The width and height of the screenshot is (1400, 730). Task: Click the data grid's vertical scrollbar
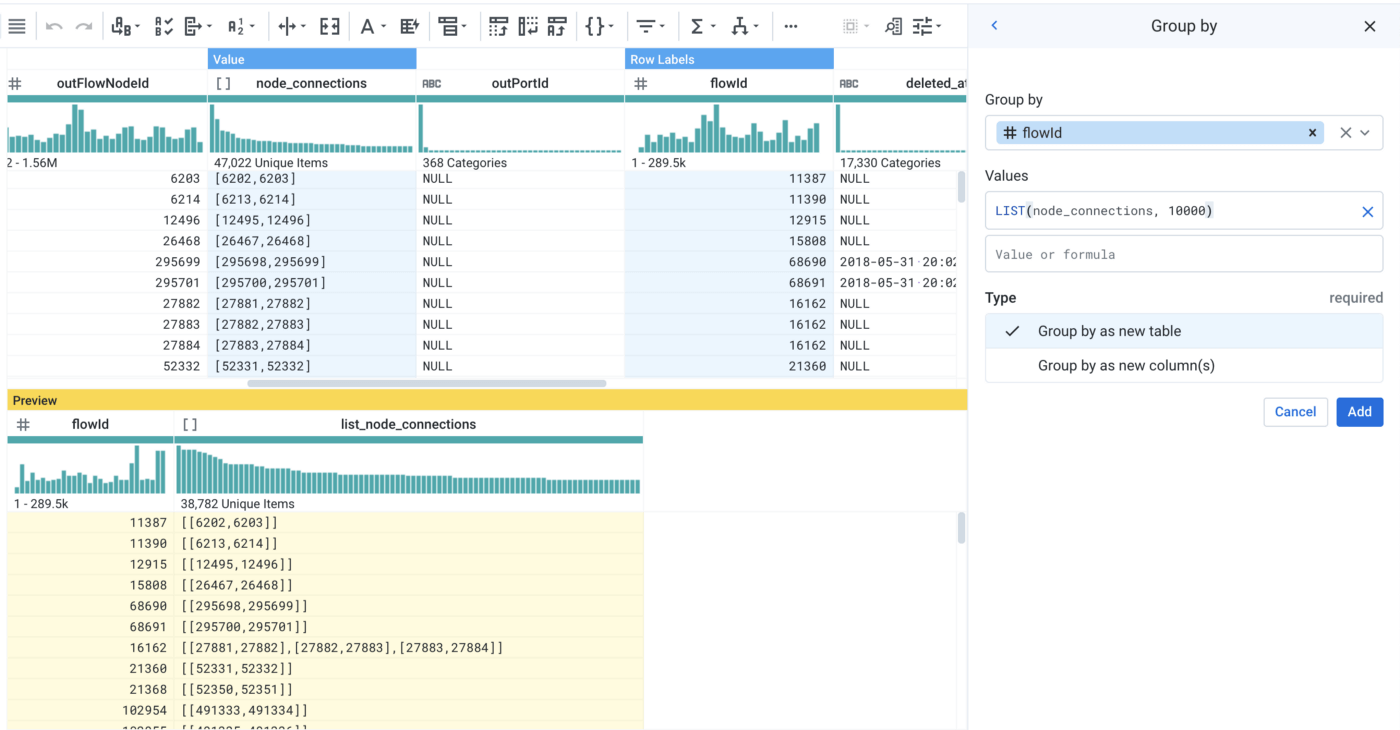pyautogui.click(x=962, y=186)
